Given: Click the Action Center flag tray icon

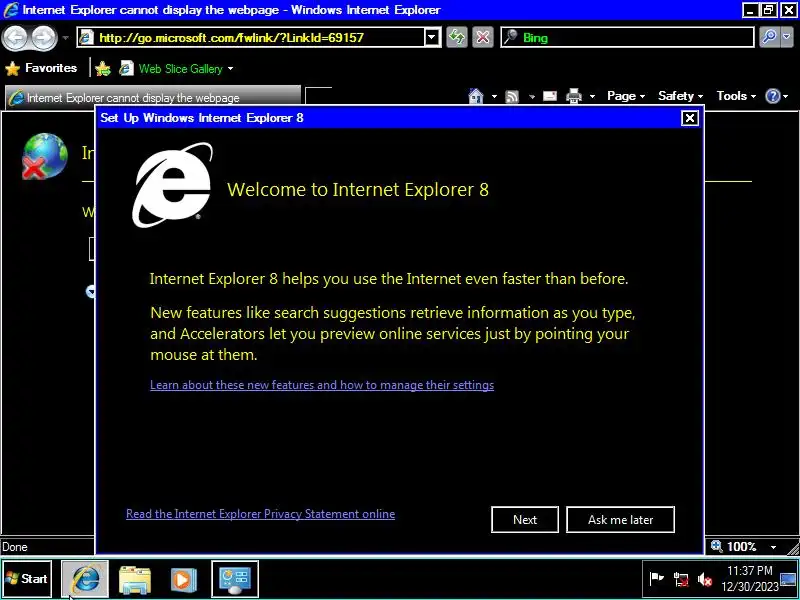Looking at the screenshot, I should click(x=657, y=579).
